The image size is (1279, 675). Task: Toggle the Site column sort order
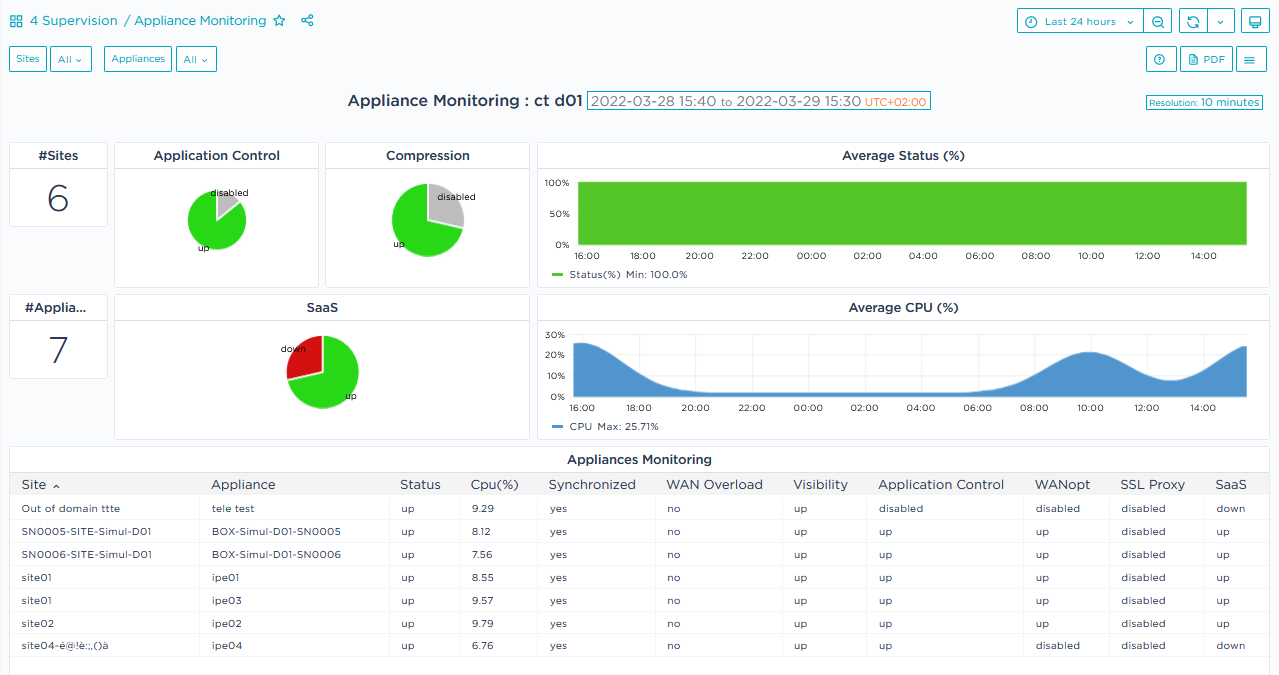[x=35, y=484]
